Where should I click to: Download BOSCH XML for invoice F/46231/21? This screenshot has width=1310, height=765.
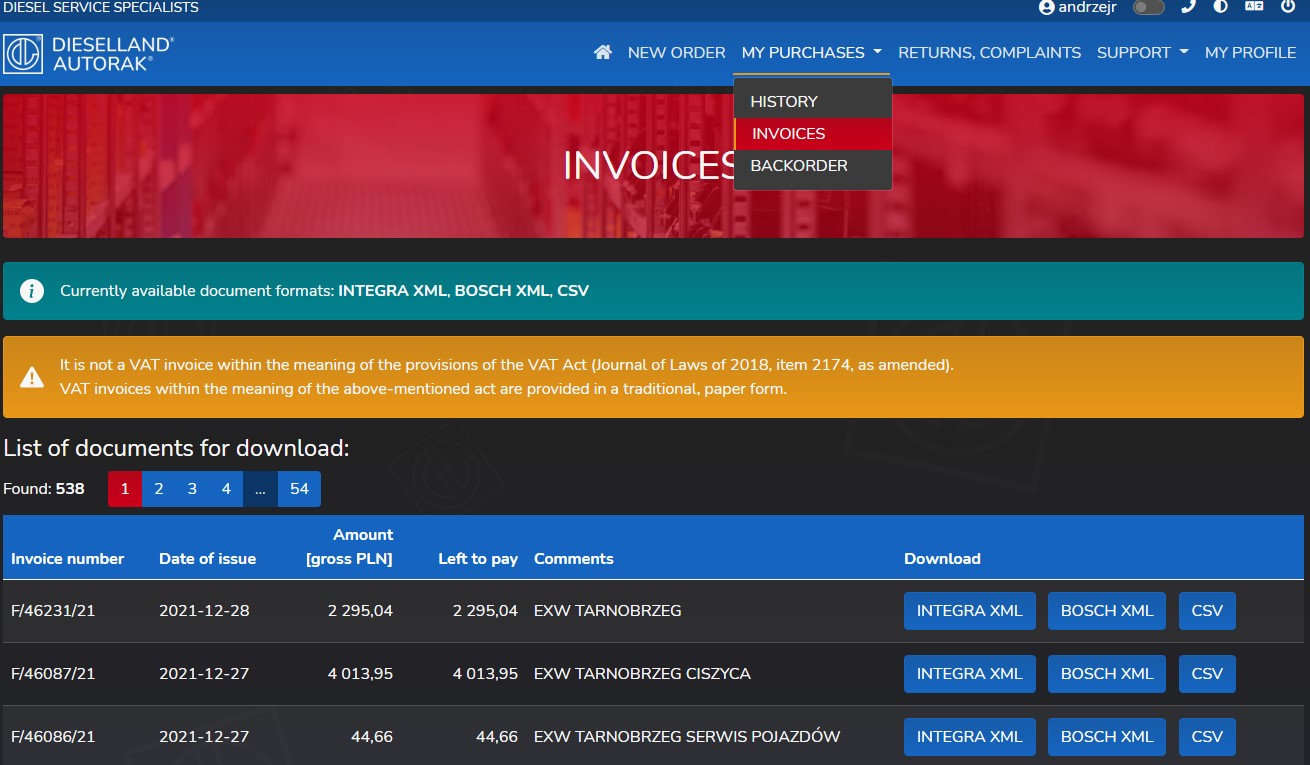click(x=1107, y=611)
